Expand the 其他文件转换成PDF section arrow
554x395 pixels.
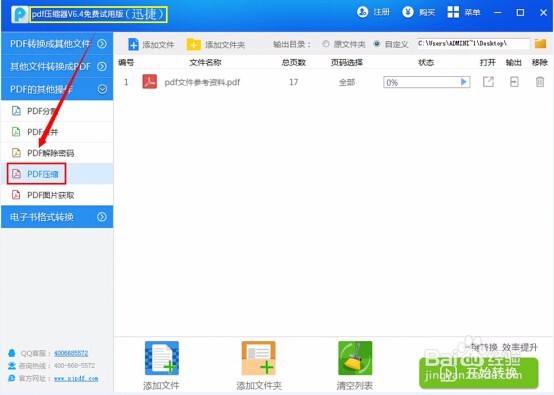(x=102, y=66)
